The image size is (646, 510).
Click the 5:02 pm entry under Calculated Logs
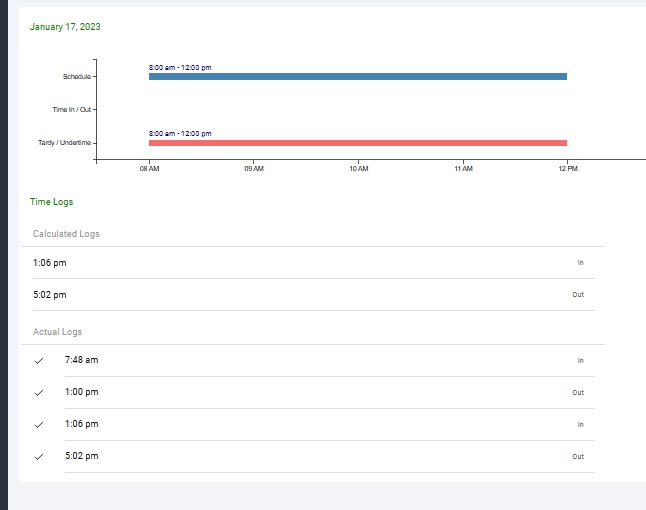click(50, 295)
